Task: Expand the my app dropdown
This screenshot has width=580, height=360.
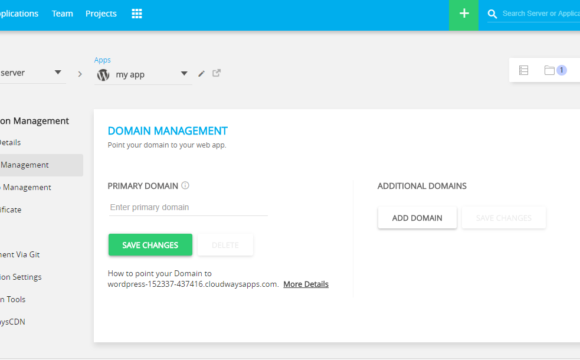Action: 184,73
